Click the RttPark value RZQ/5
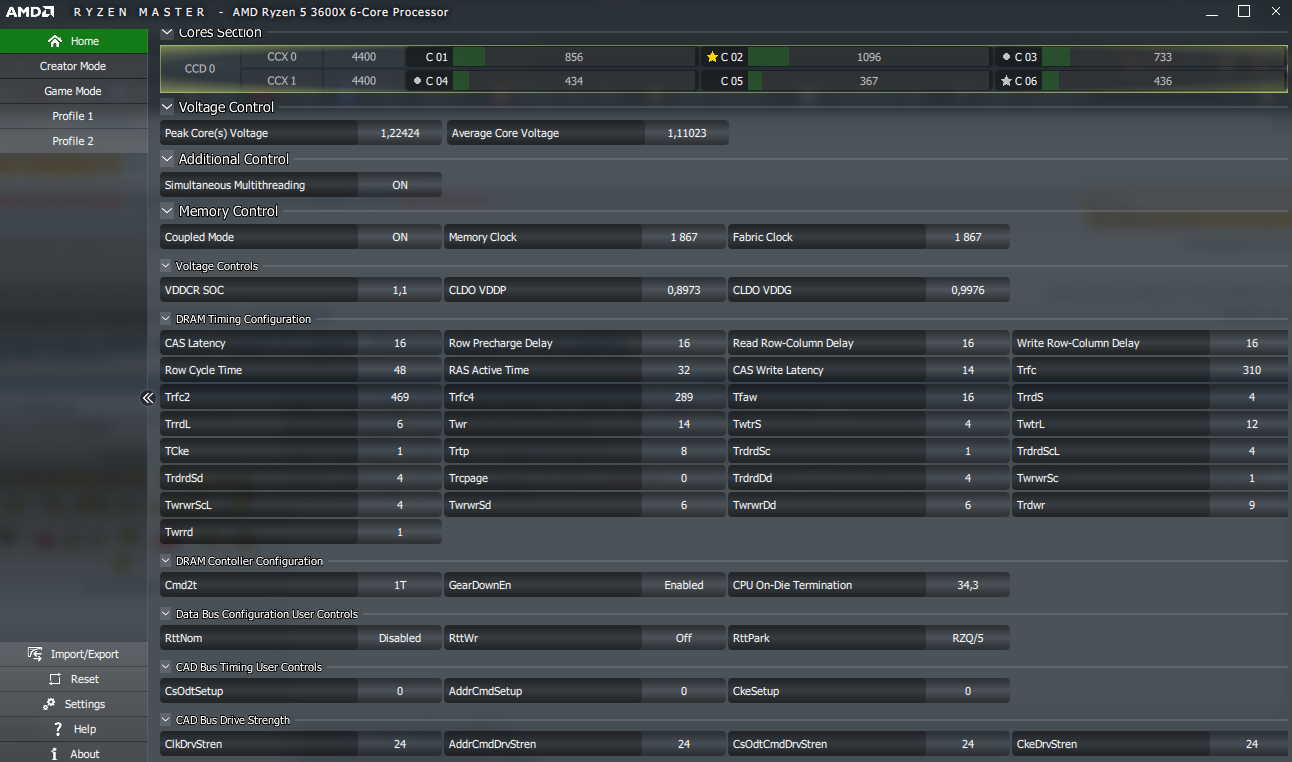 968,638
